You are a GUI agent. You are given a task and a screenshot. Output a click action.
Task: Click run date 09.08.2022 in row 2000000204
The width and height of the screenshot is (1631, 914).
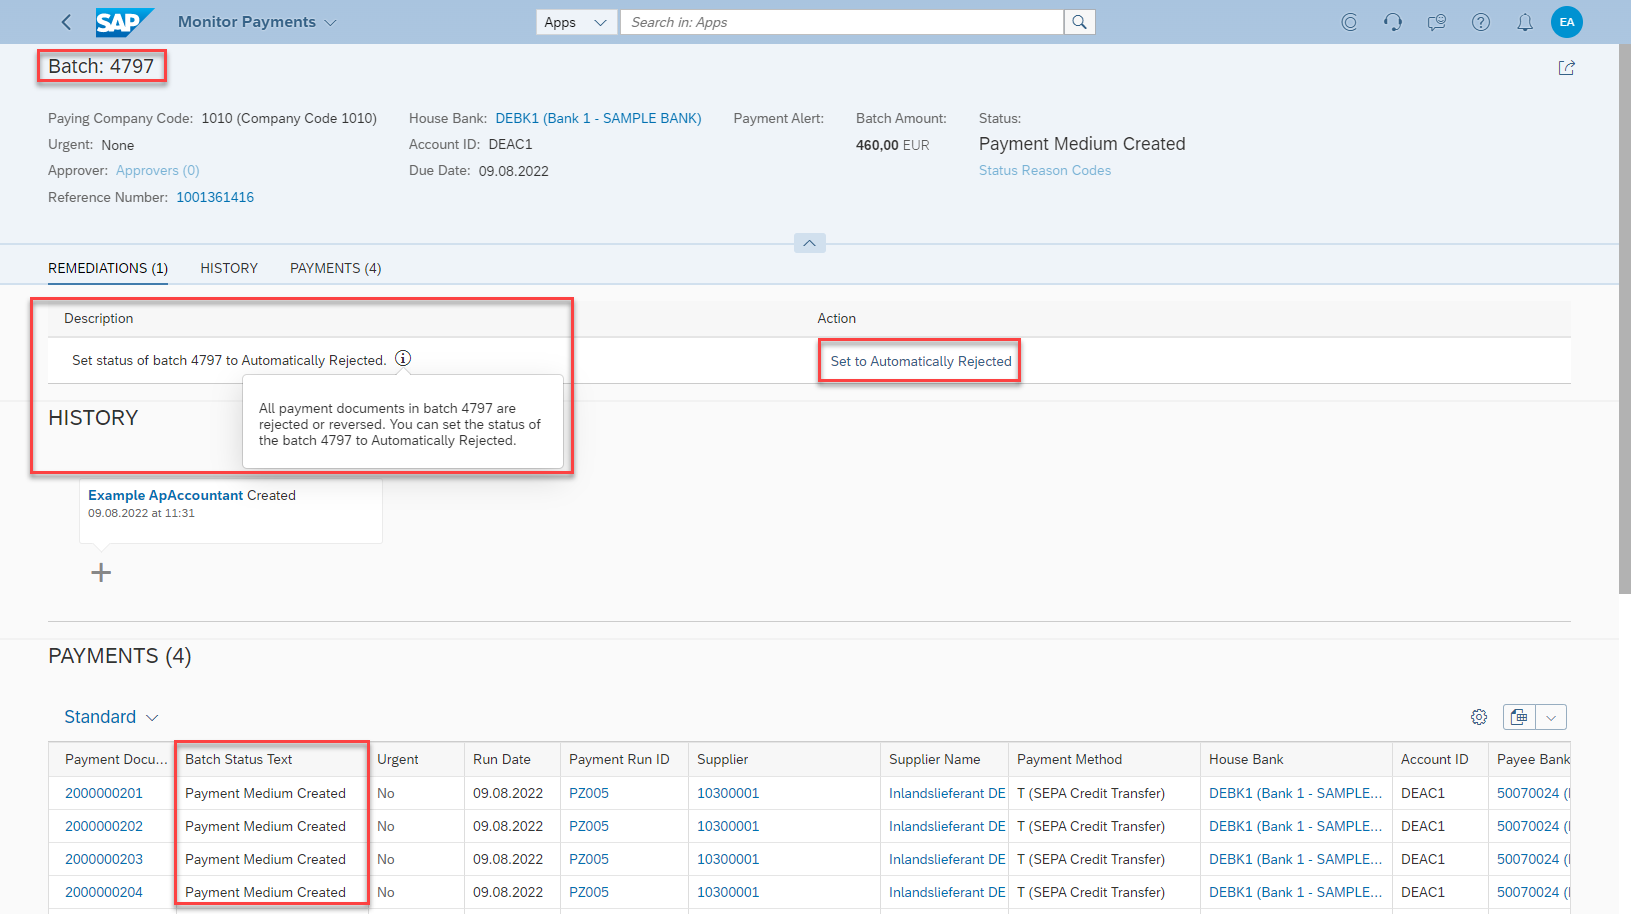[x=508, y=892]
